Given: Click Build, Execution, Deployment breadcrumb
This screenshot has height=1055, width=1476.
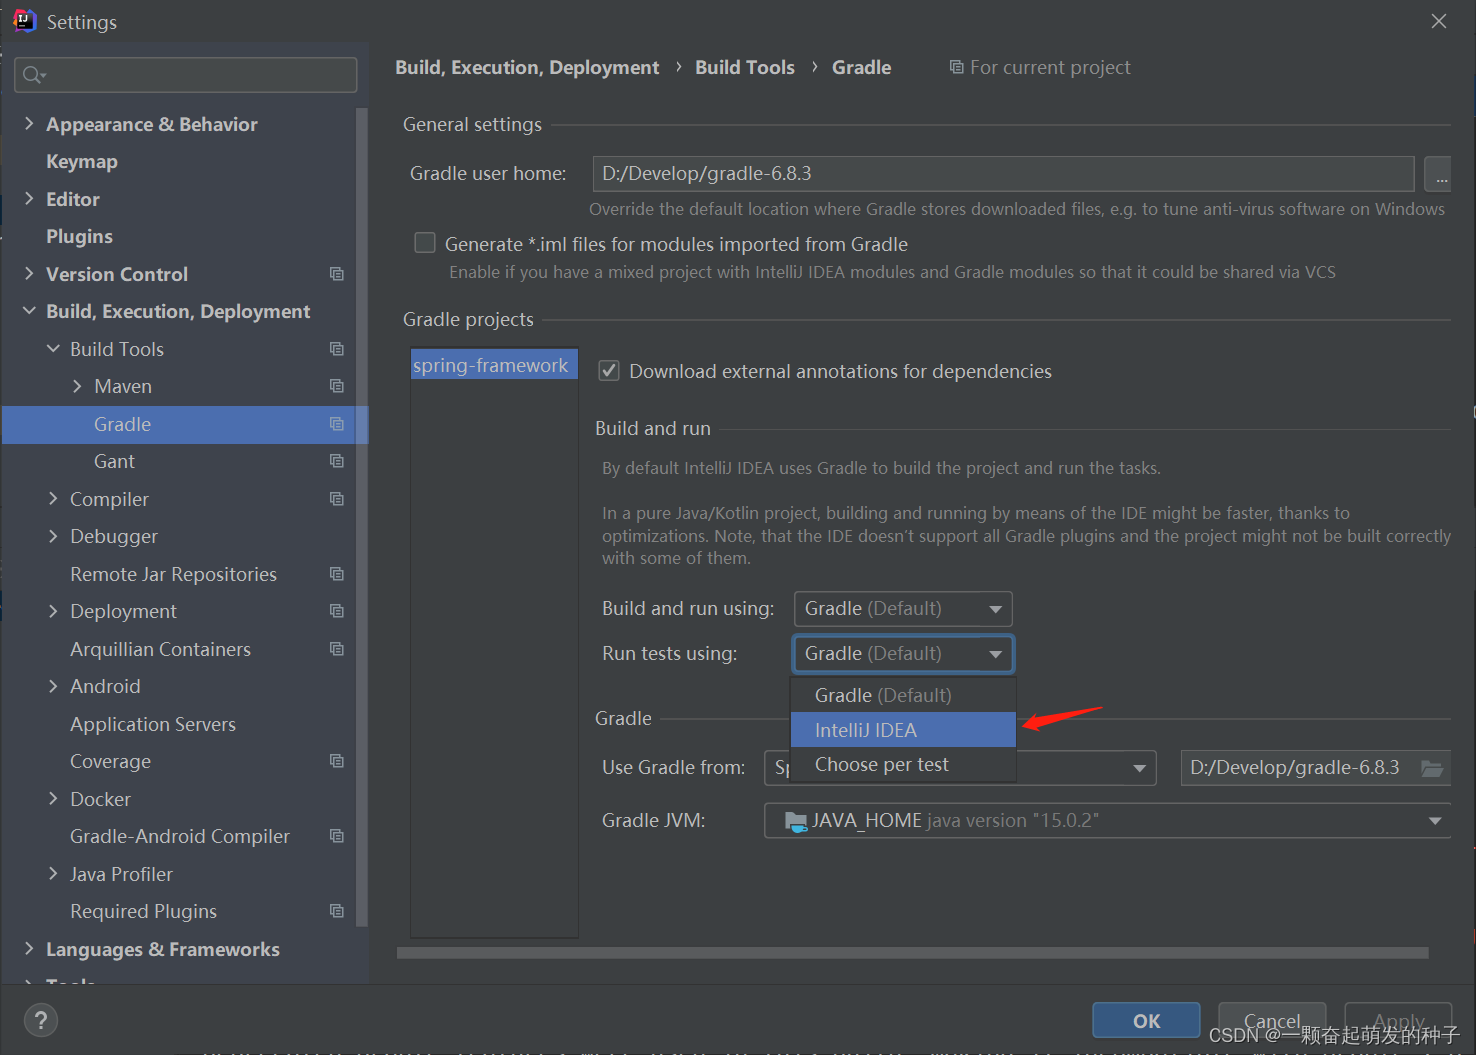Looking at the screenshot, I should [x=527, y=67].
